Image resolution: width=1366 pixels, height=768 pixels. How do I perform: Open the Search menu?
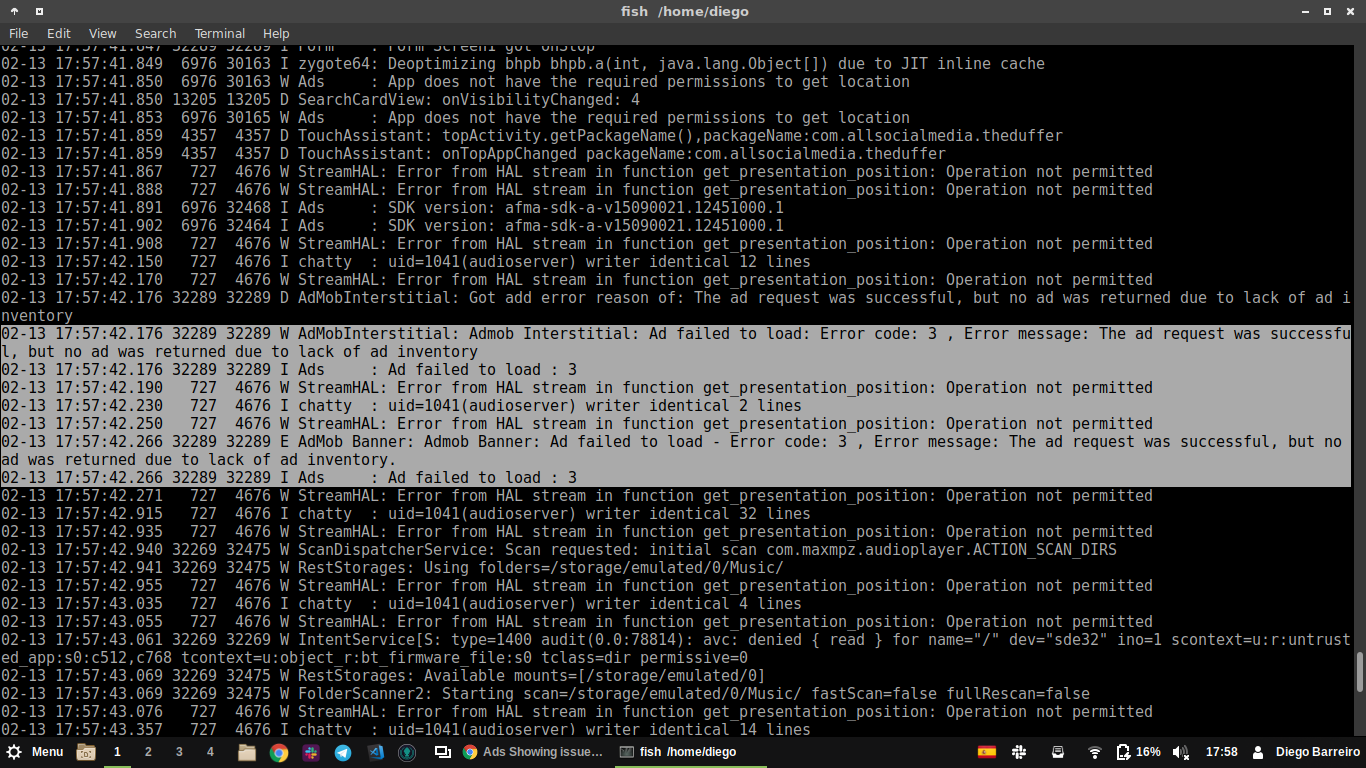(x=155, y=33)
